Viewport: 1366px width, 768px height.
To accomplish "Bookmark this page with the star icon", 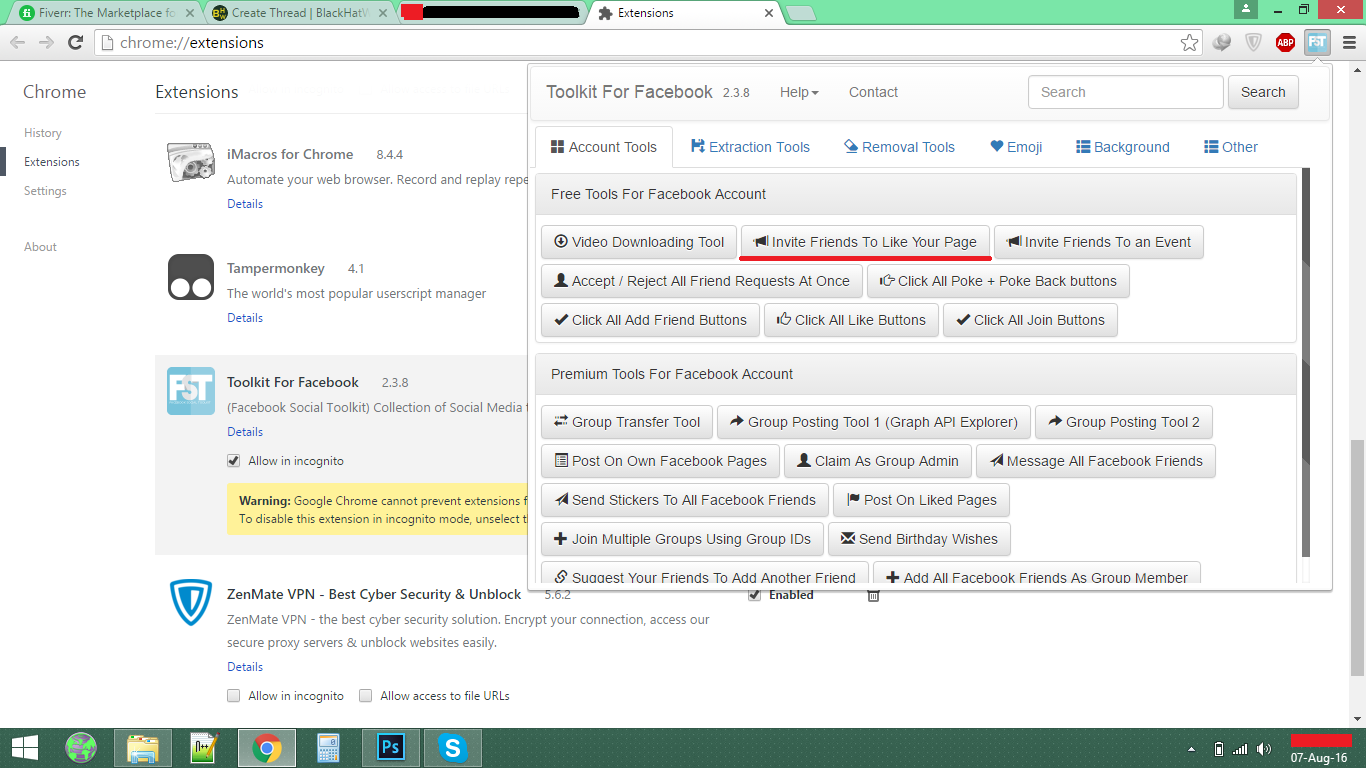I will click(1189, 42).
